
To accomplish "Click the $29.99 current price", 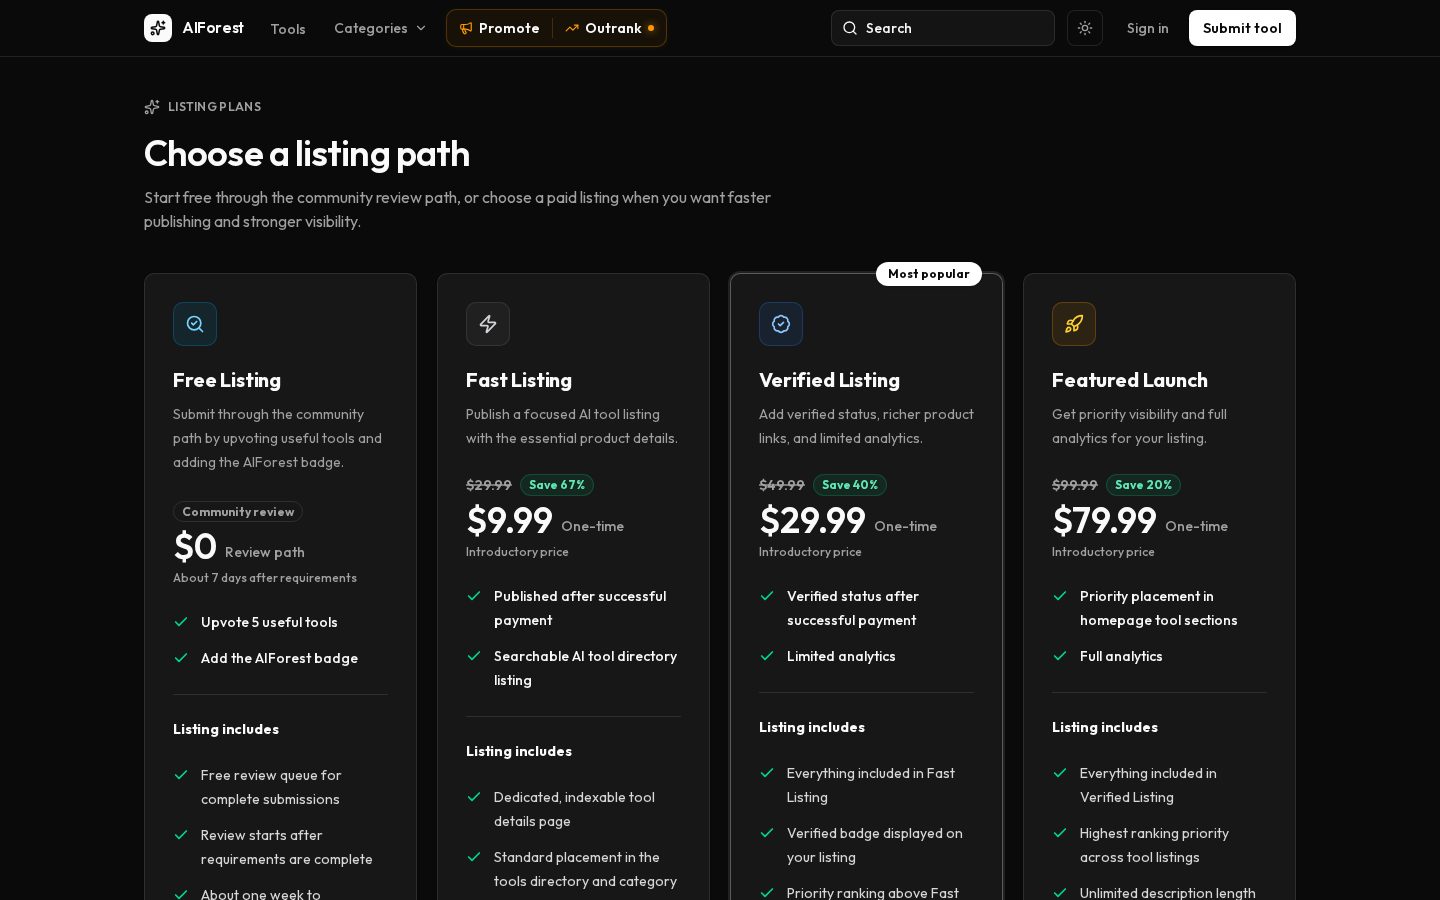I will point(812,521).
